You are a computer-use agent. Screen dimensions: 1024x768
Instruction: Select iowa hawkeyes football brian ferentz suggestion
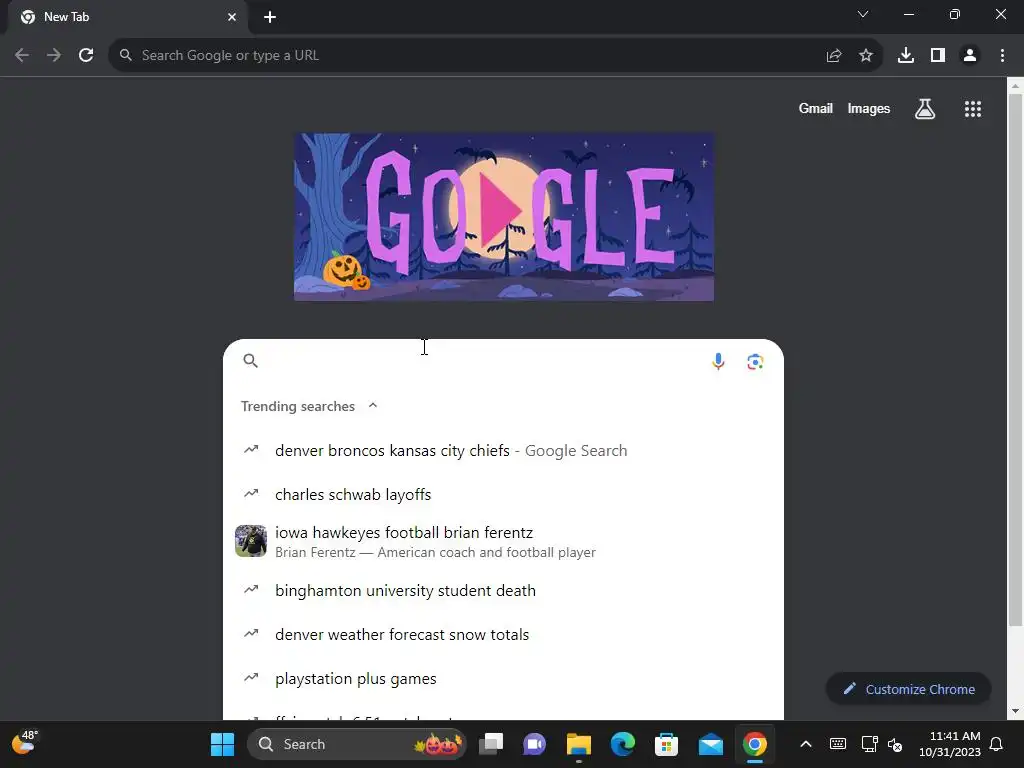tap(503, 541)
